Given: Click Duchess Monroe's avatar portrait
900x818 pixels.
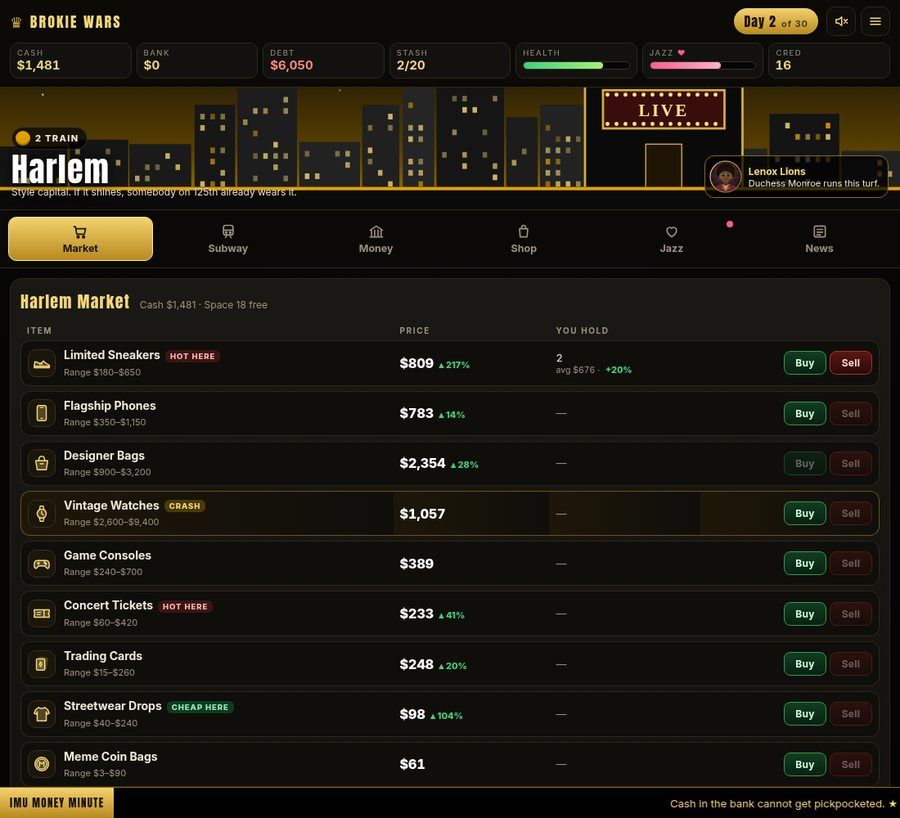Looking at the screenshot, I should pos(726,177).
